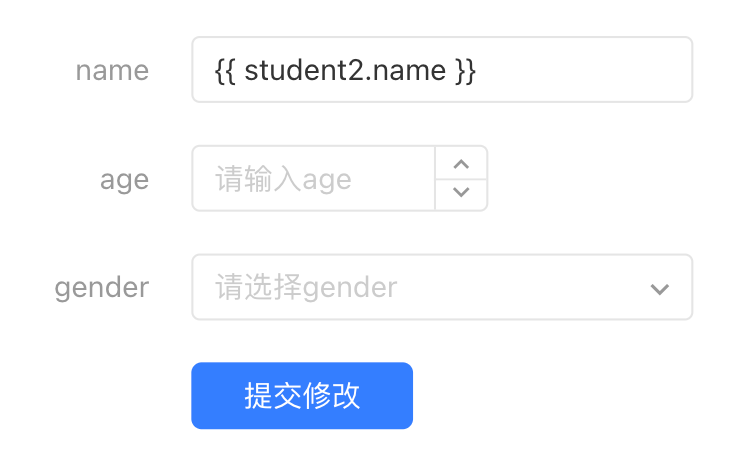Expand gender options list
This screenshot has height=470, width=746.
click(x=659, y=289)
